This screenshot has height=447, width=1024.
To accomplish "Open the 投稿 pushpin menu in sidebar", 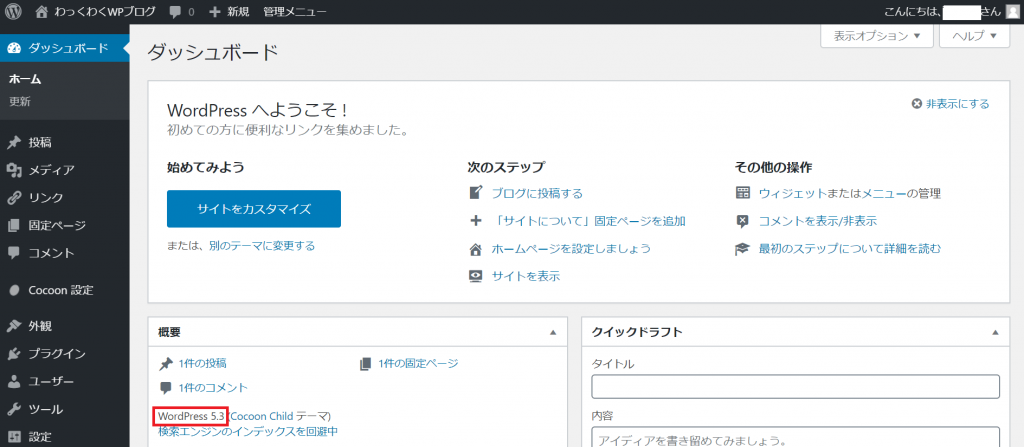I will click(40, 142).
